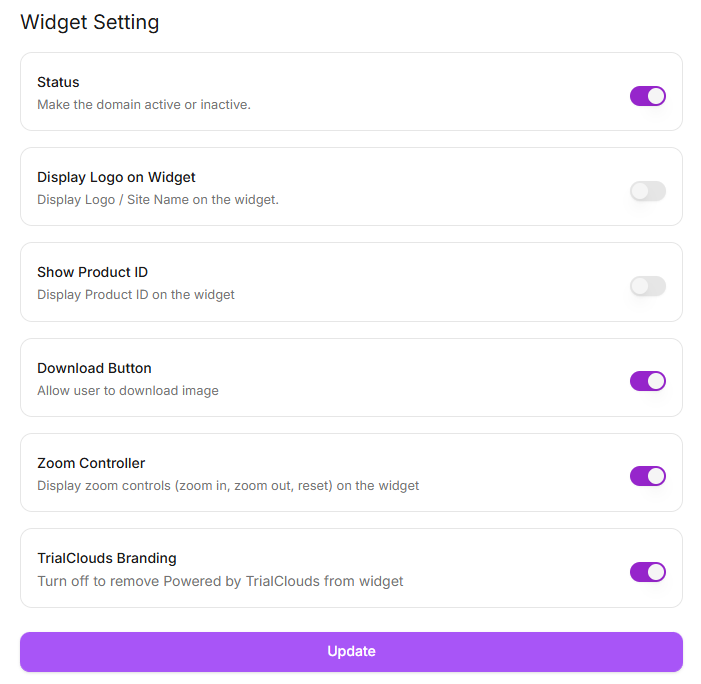Disable the Zoom Controller toggle switch
Image resolution: width=701 pixels, height=684 pixels.
tap(647, 476)
